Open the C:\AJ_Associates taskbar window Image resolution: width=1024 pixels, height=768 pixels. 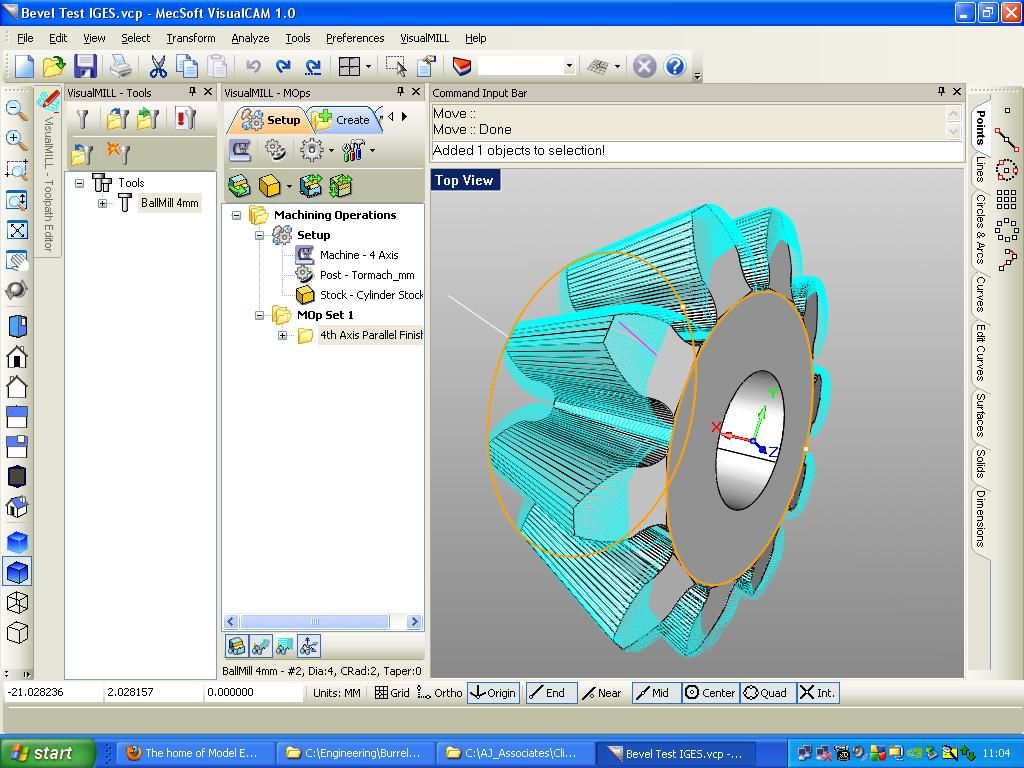514,753
